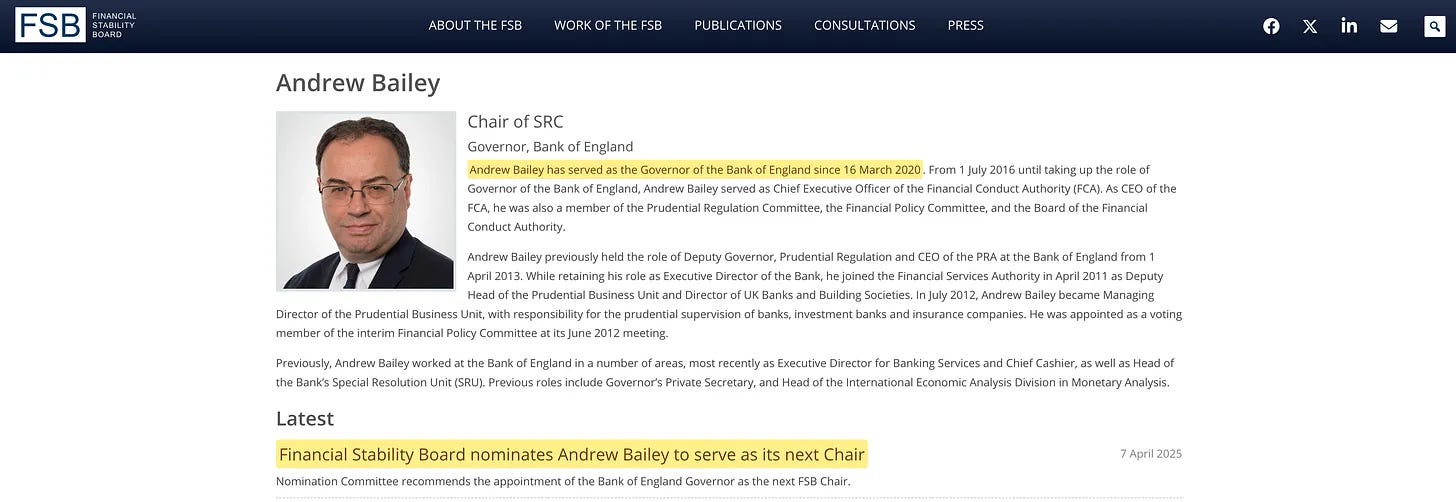Click the Chair of SRC title text
1456x502 pixels.
(x=515, y=122)
